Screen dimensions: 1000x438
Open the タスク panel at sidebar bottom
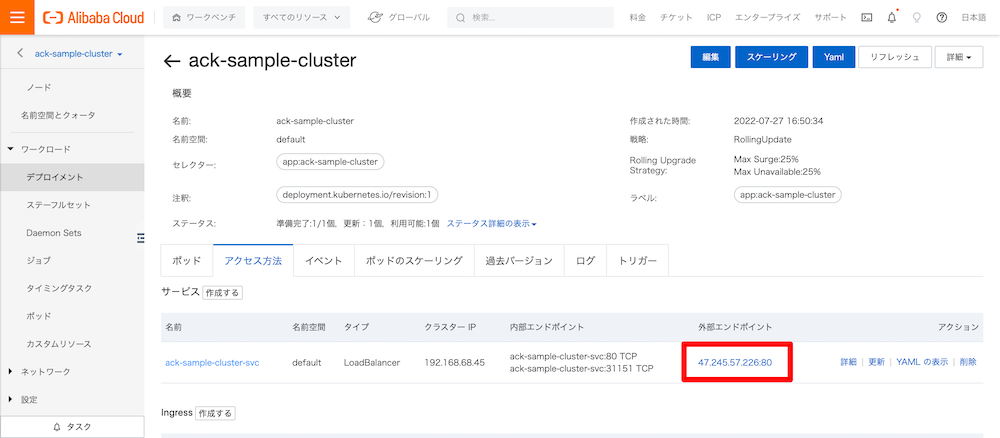click(x=72, y=427)
